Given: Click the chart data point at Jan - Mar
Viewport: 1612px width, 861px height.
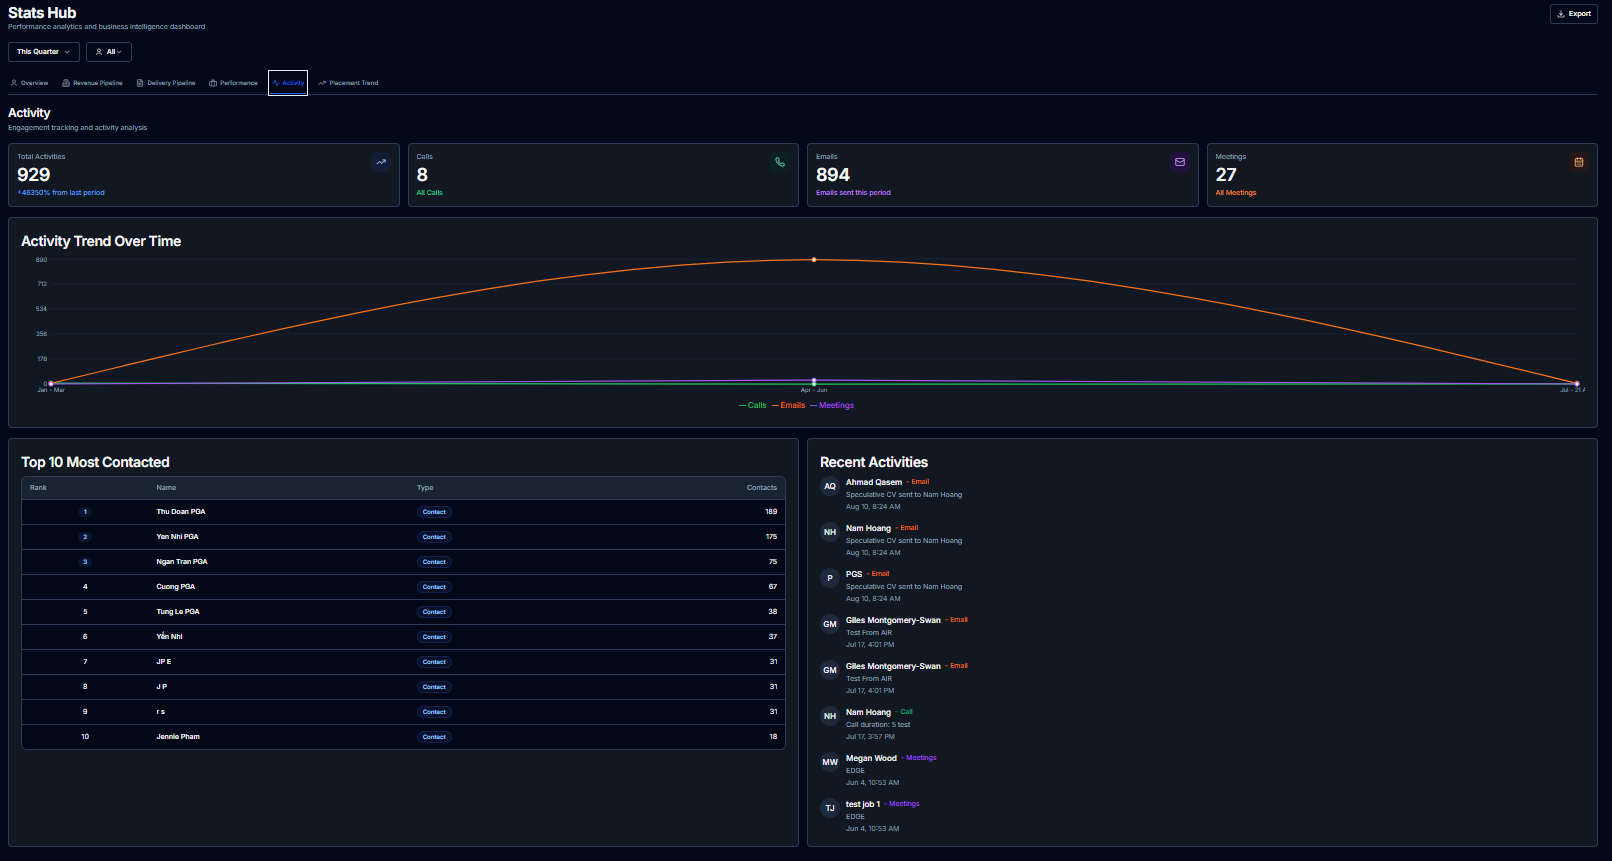Looking at the screenshot, I should 51,383.
